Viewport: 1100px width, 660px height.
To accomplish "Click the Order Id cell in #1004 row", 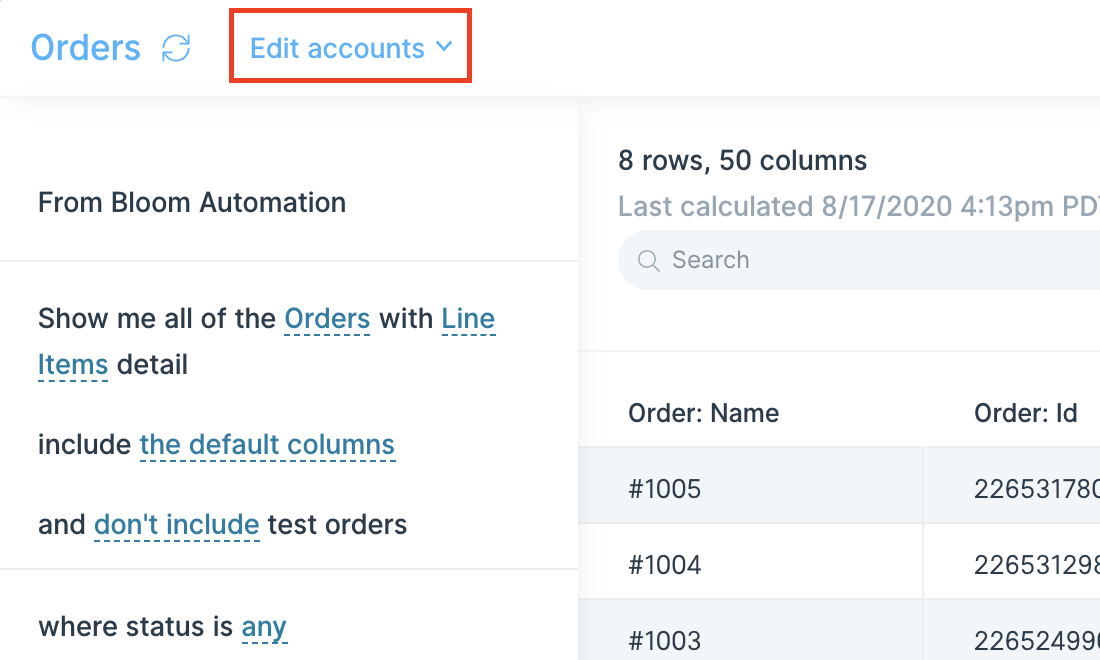I will coord(1012,562).
